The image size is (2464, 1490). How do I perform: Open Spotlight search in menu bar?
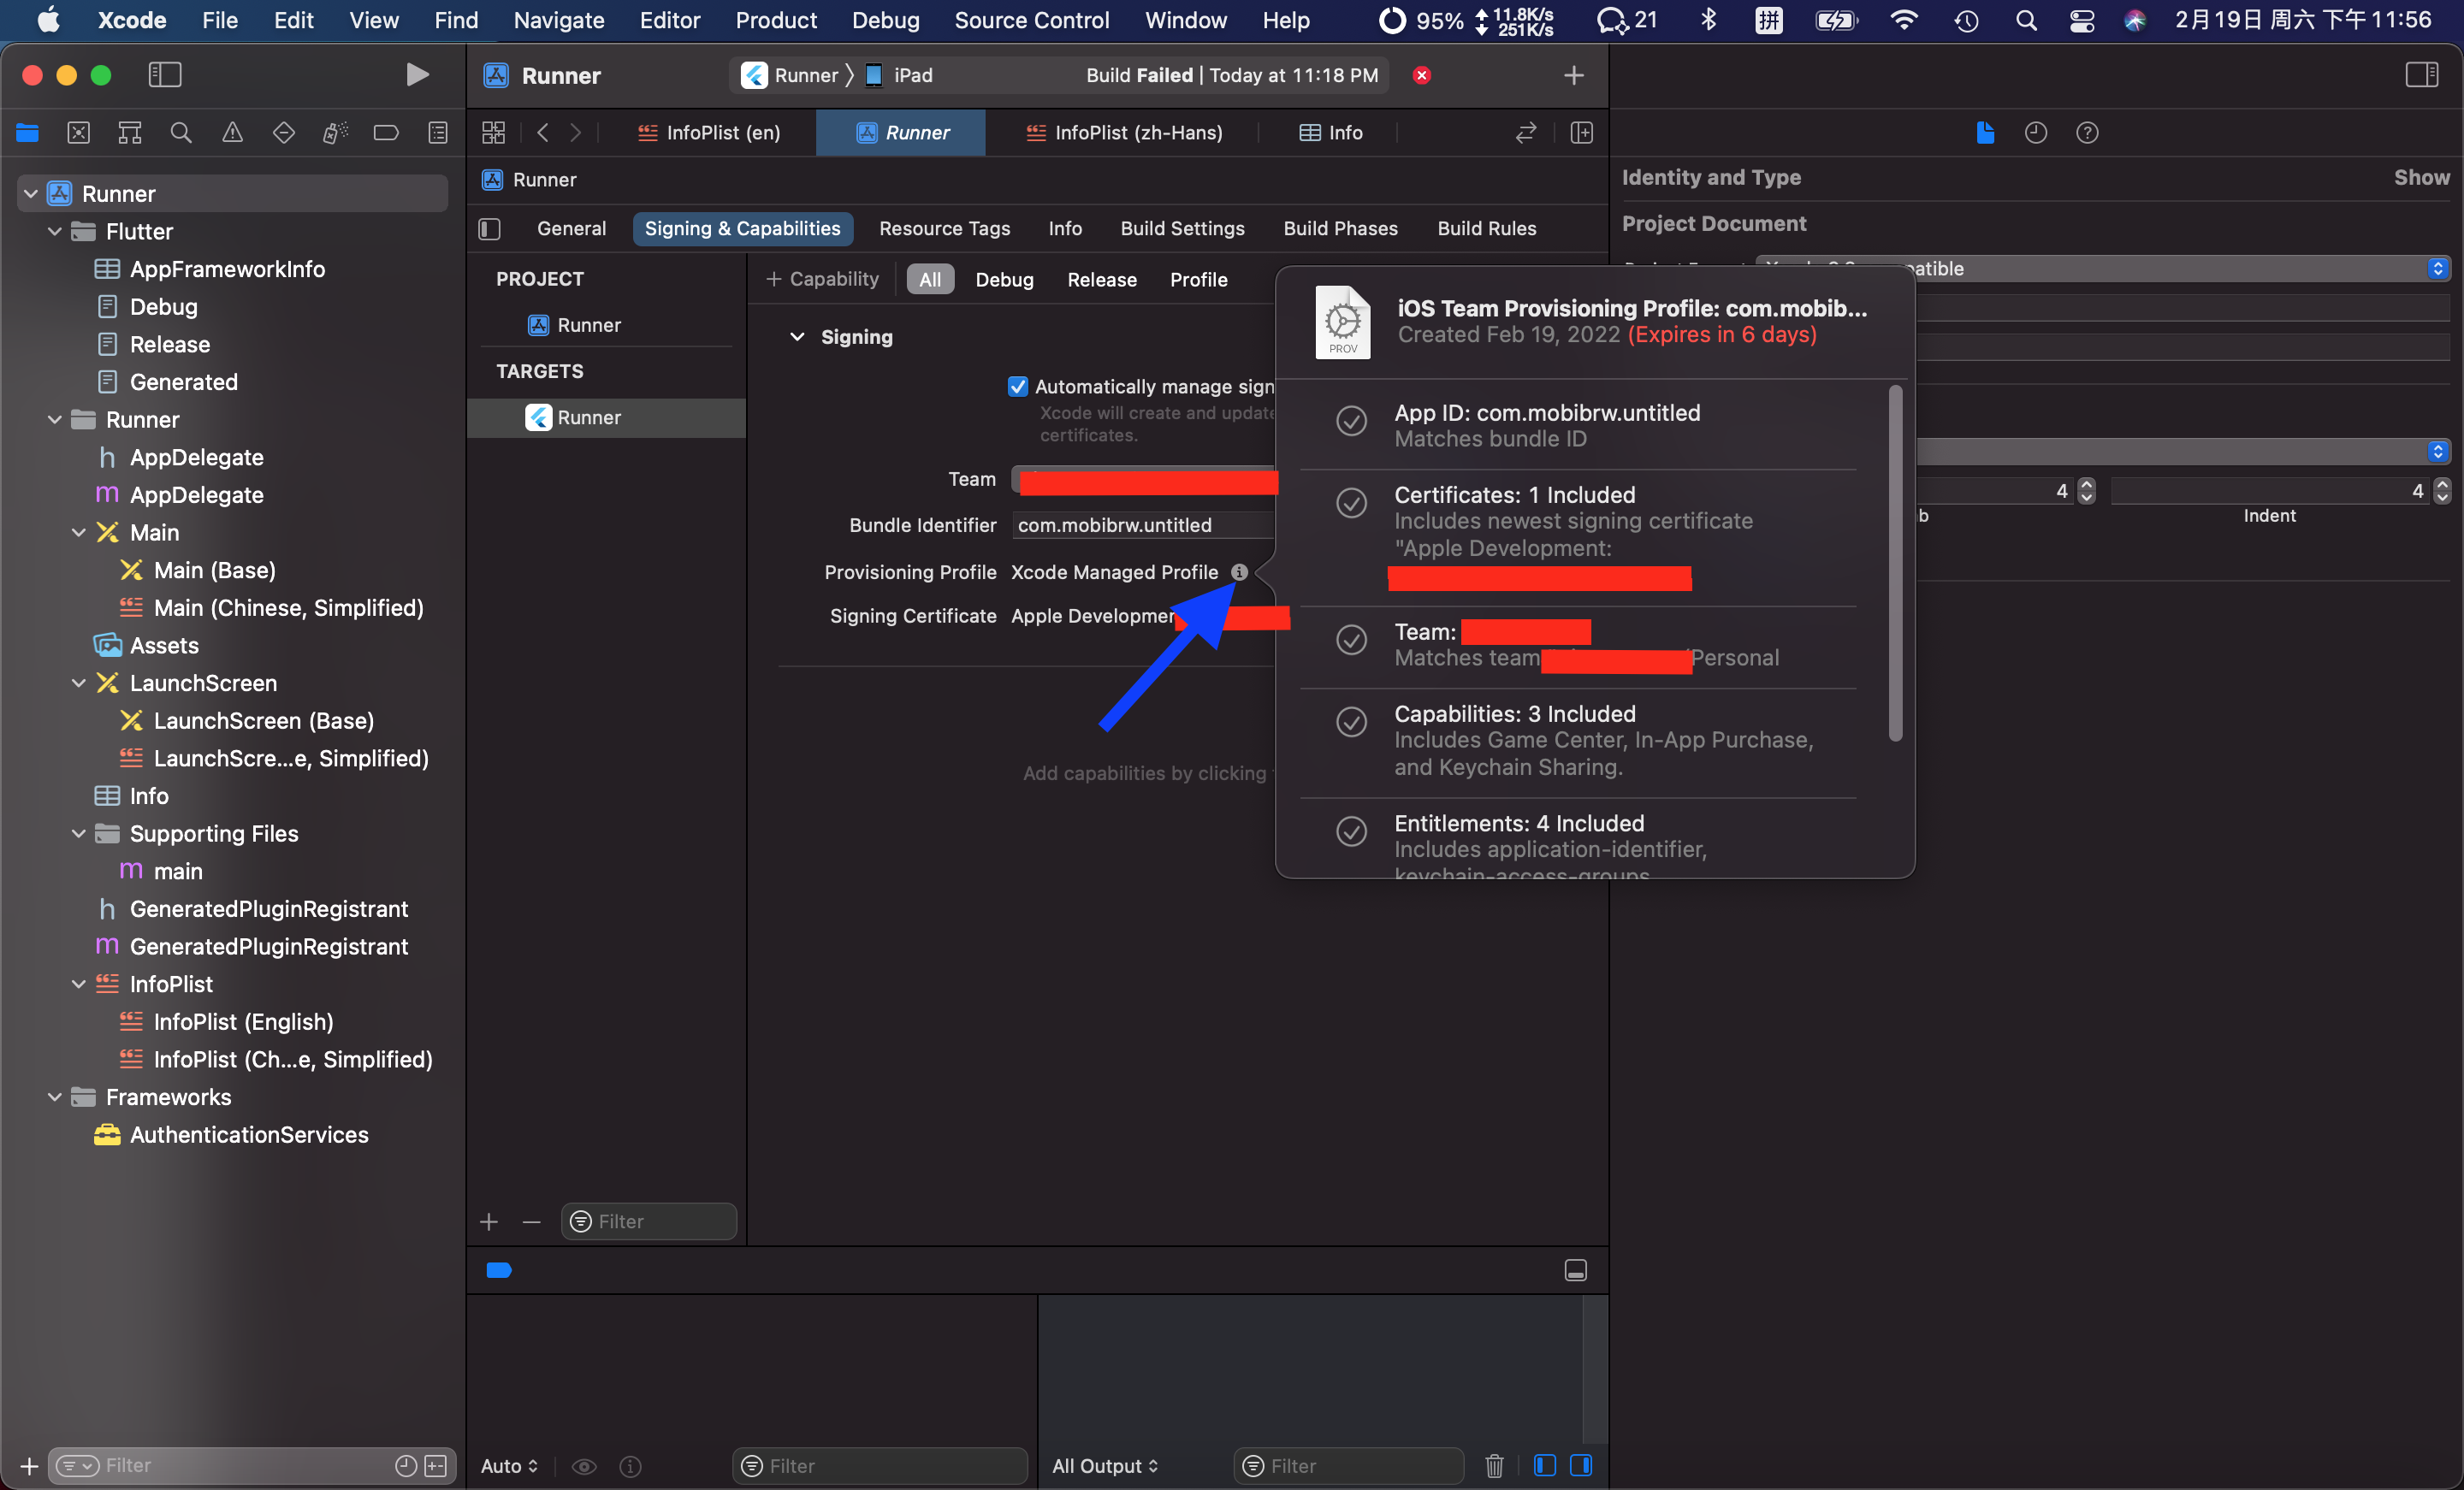[x=2026, y=20]
